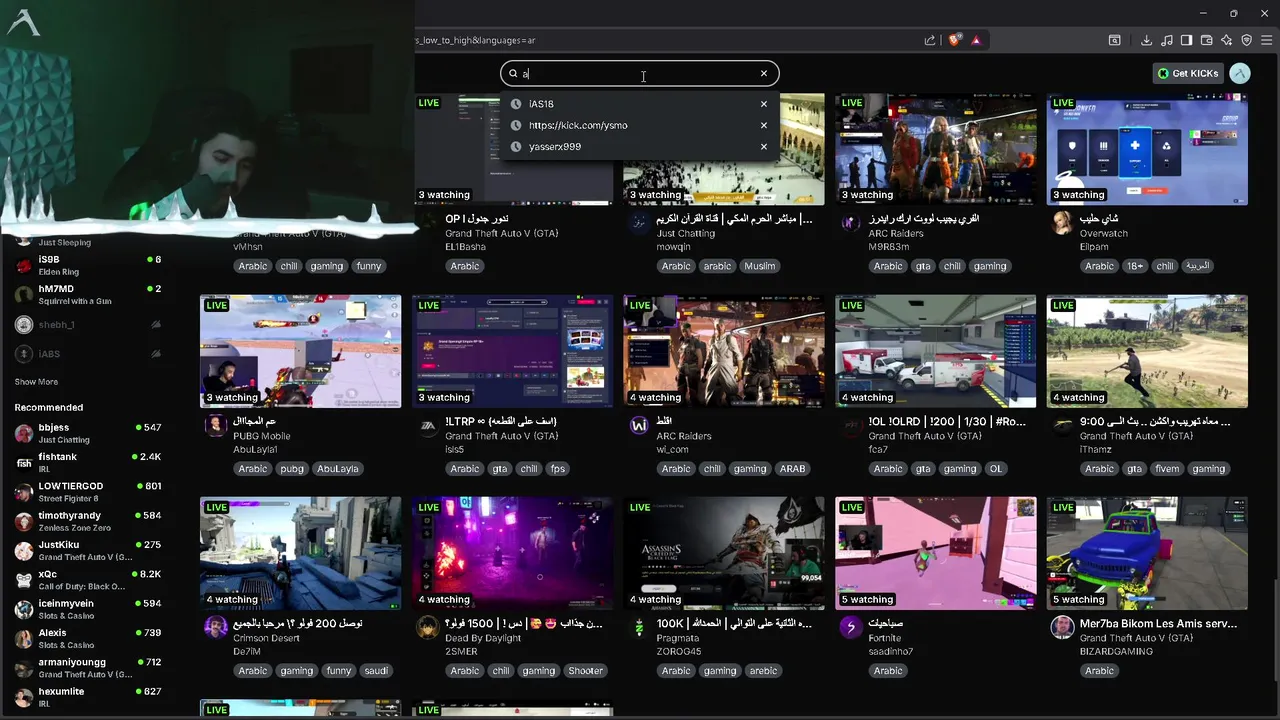Screen dimensions: 1280x720
Task: Open recommended channel fishtank
Action: 88,462
